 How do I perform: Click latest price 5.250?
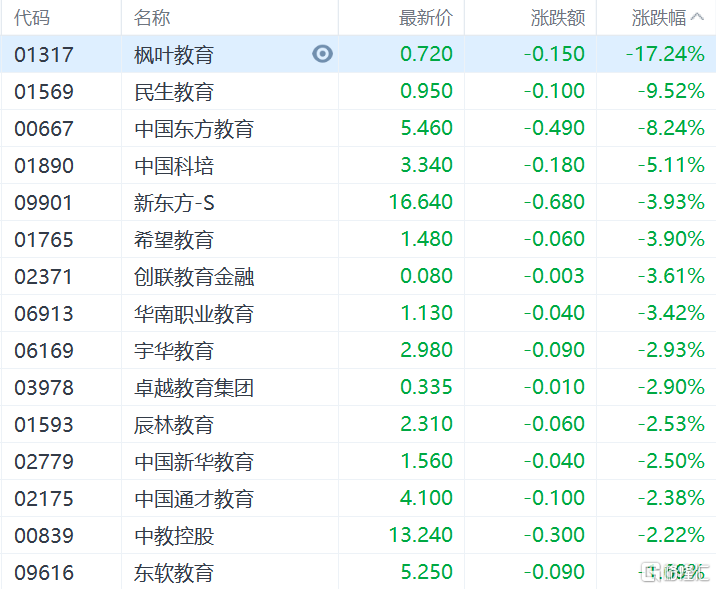click(426, 572)
